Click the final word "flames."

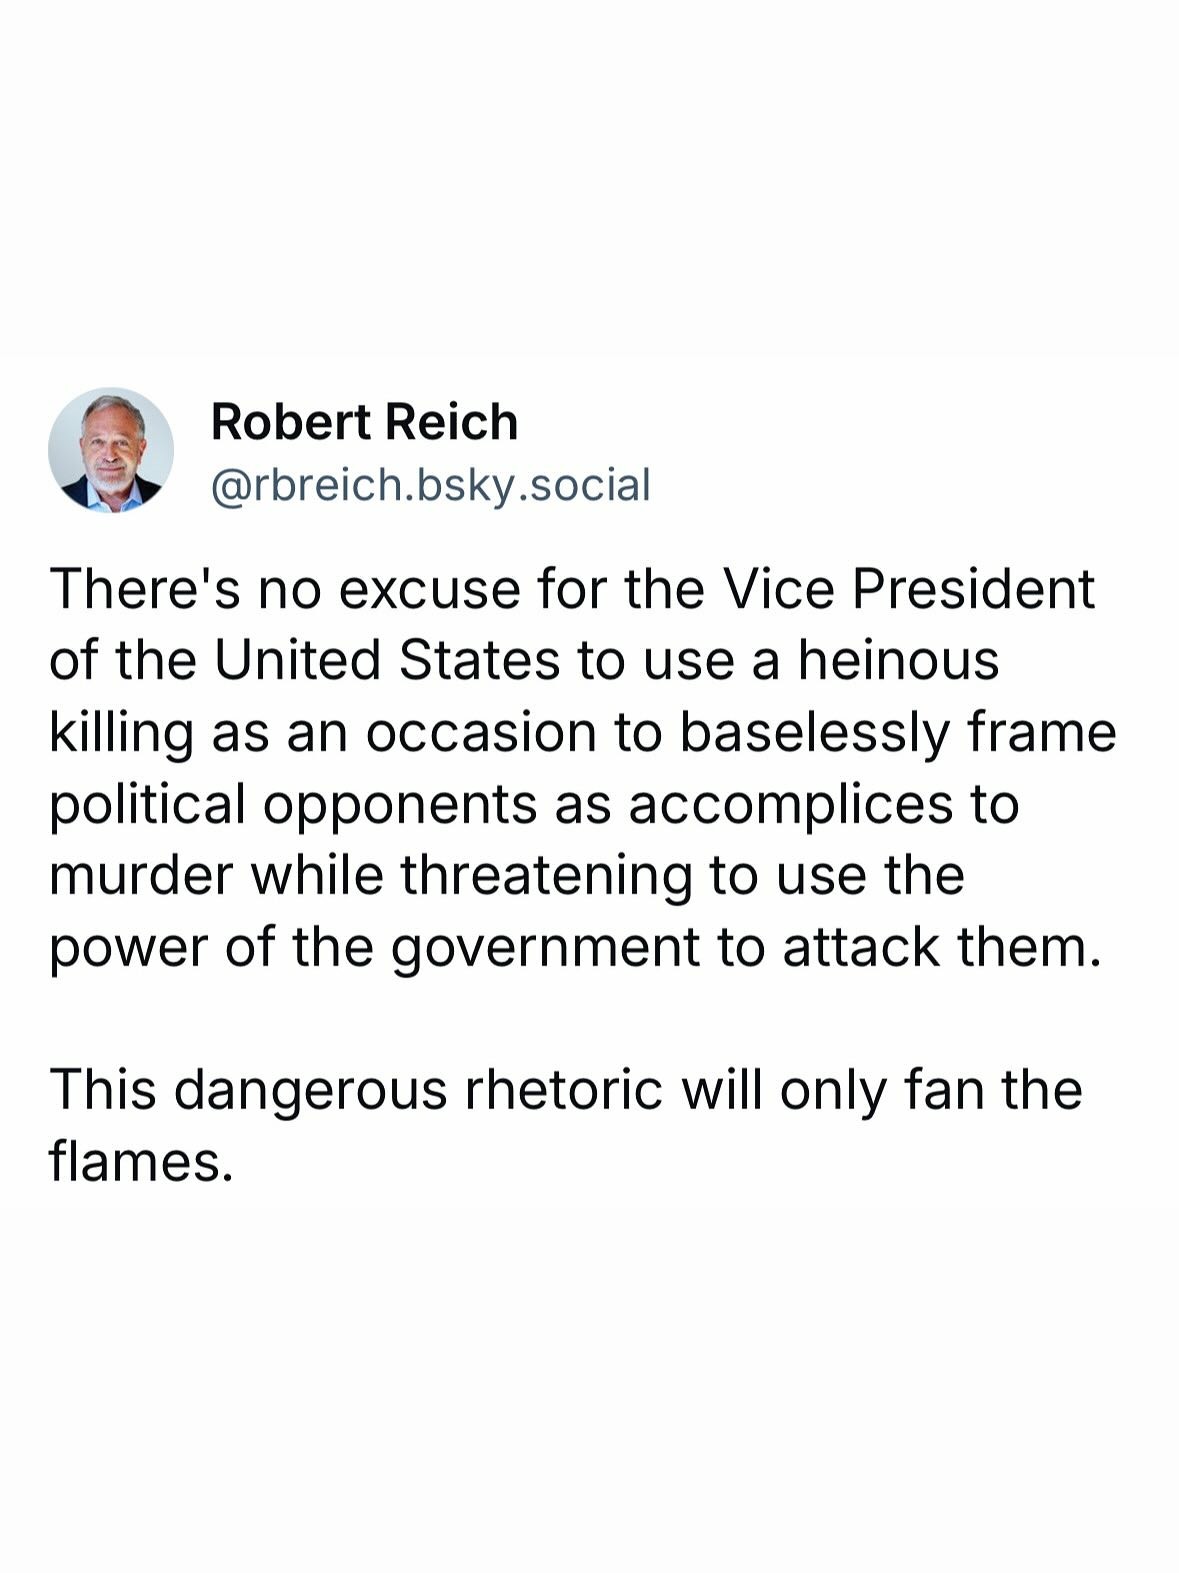click(x=141, y=1161)
